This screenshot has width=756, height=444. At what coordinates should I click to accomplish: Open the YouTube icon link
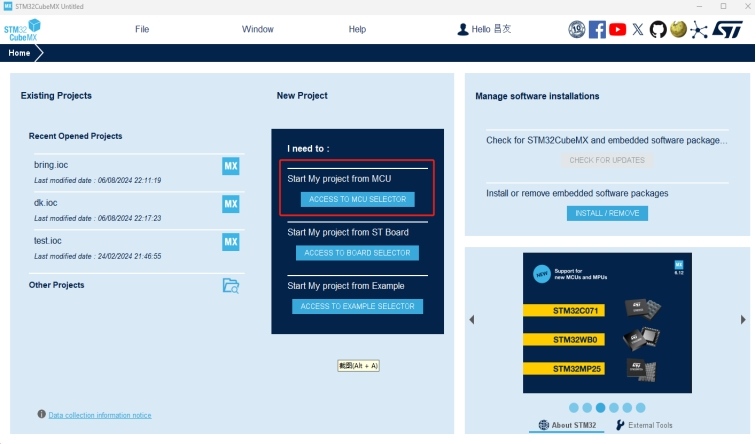tap(618, 30)
